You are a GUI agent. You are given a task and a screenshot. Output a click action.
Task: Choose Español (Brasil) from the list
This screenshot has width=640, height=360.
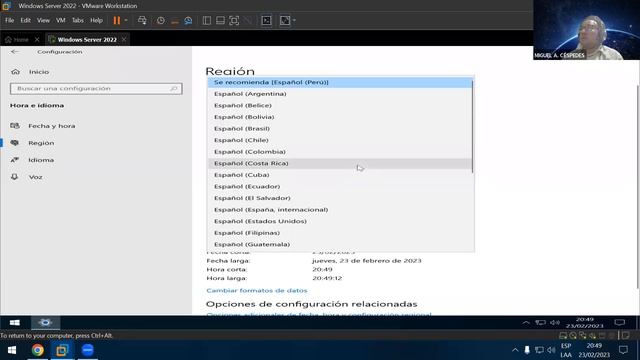coord(340,129)
